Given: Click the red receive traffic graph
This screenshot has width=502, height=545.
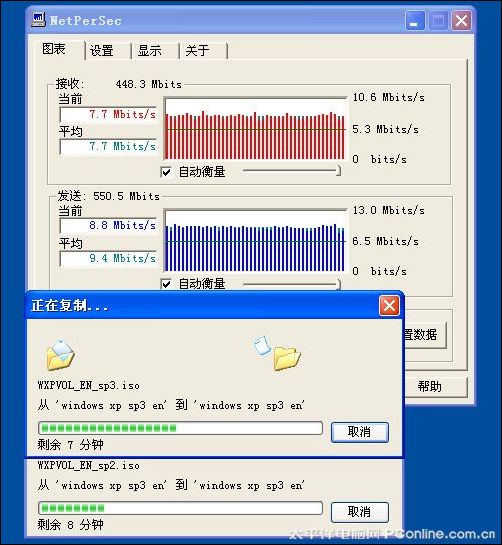Looking at the screenshot, I should point(255,129).
